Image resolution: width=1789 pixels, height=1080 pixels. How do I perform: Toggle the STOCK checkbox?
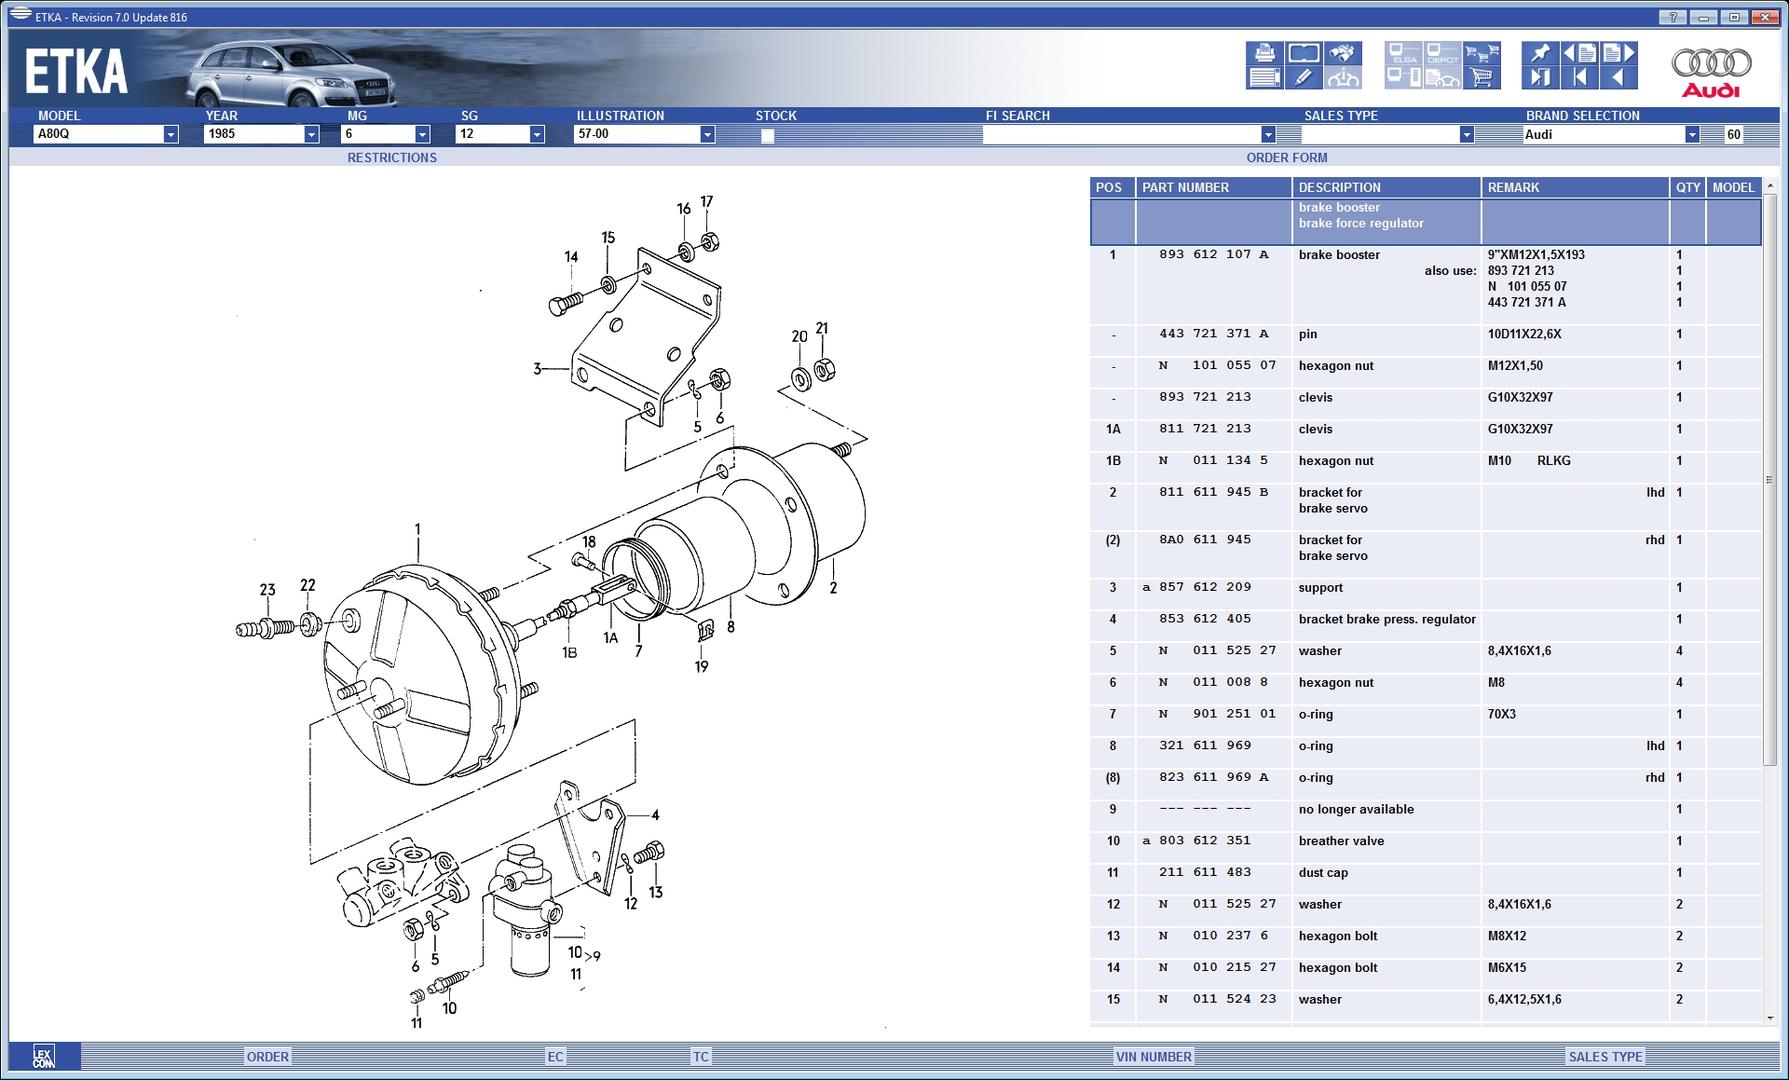click(767, 135)
